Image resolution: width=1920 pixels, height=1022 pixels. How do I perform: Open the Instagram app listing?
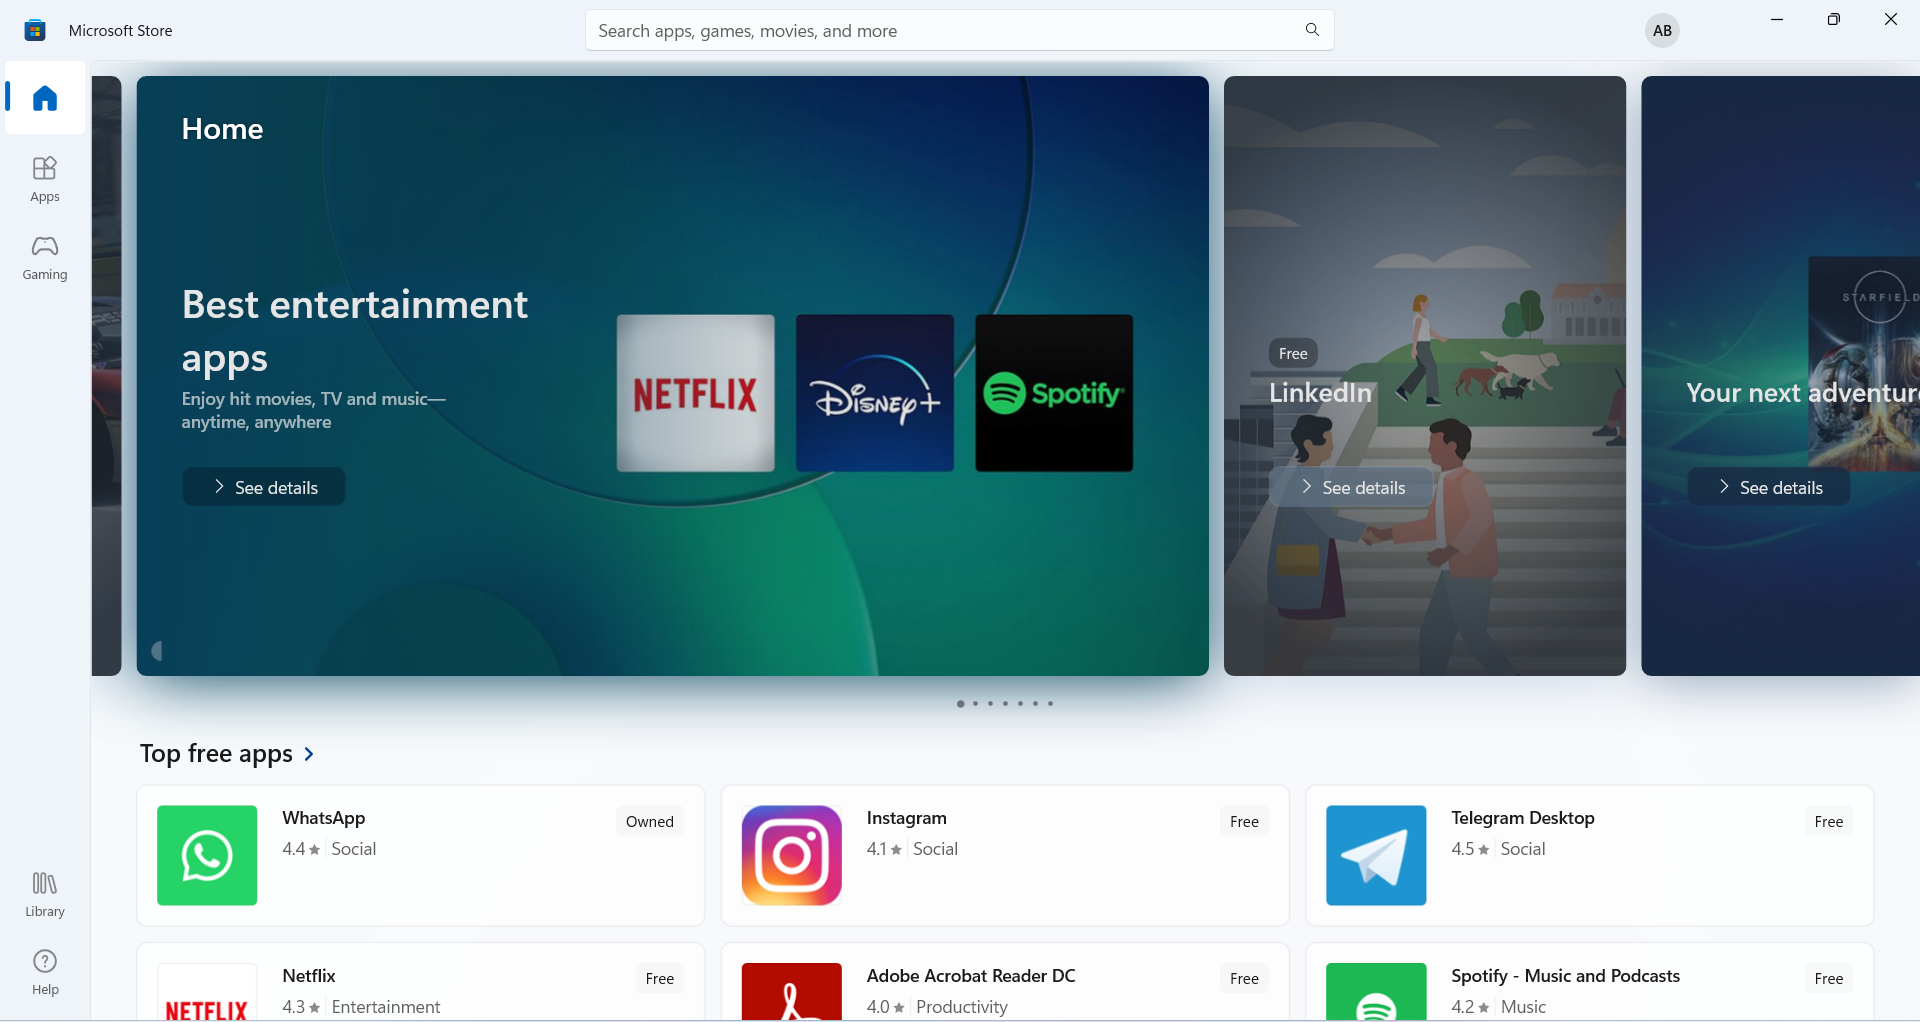pyautogui.click(x=1004, y=855)
